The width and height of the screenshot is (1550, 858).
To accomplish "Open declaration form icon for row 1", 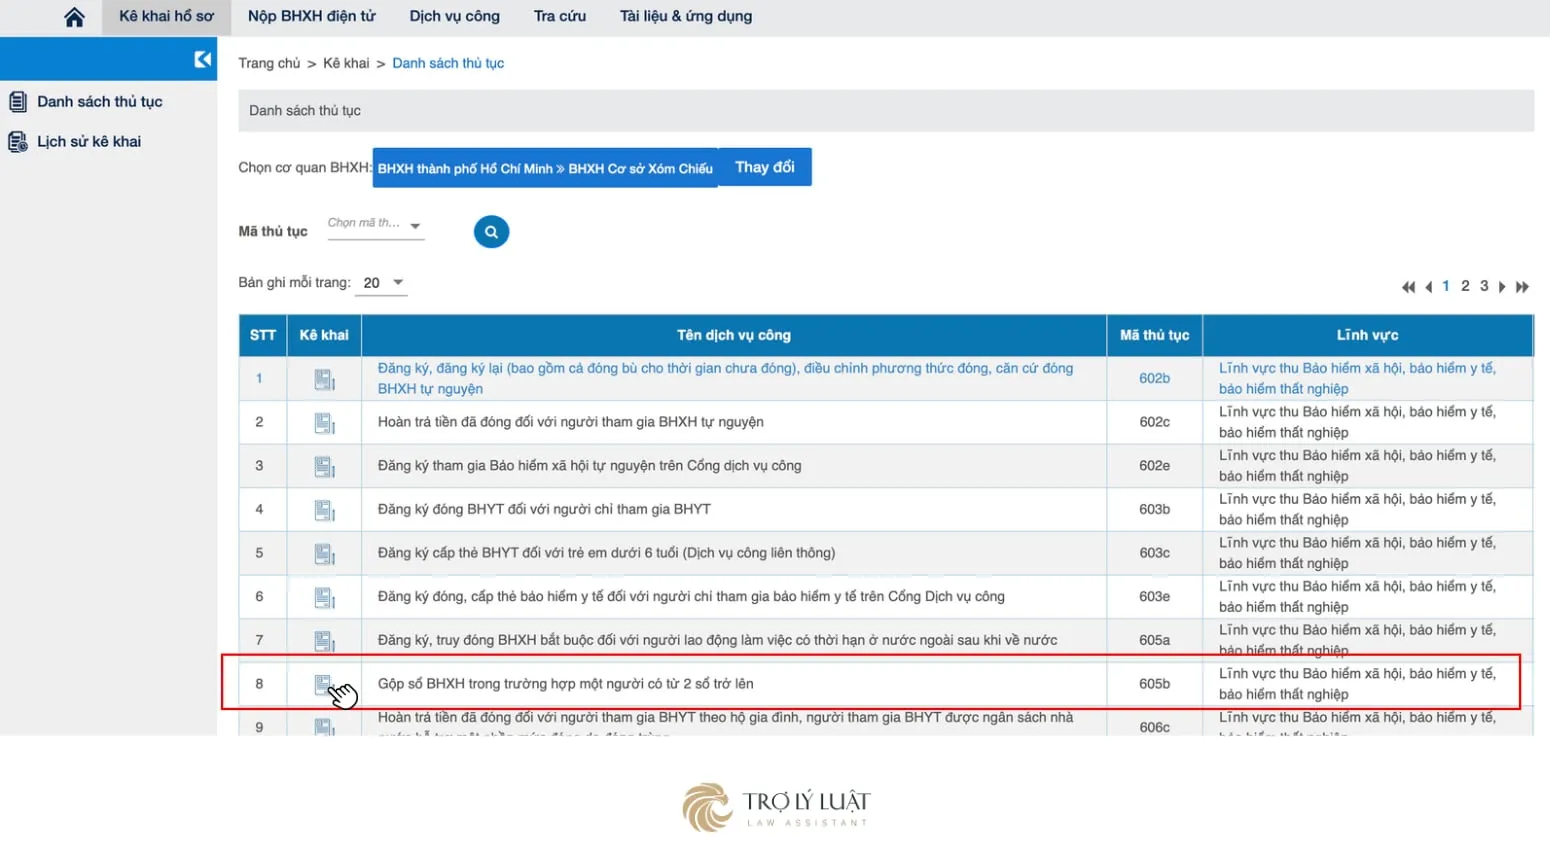I will (x=324, y=379).
